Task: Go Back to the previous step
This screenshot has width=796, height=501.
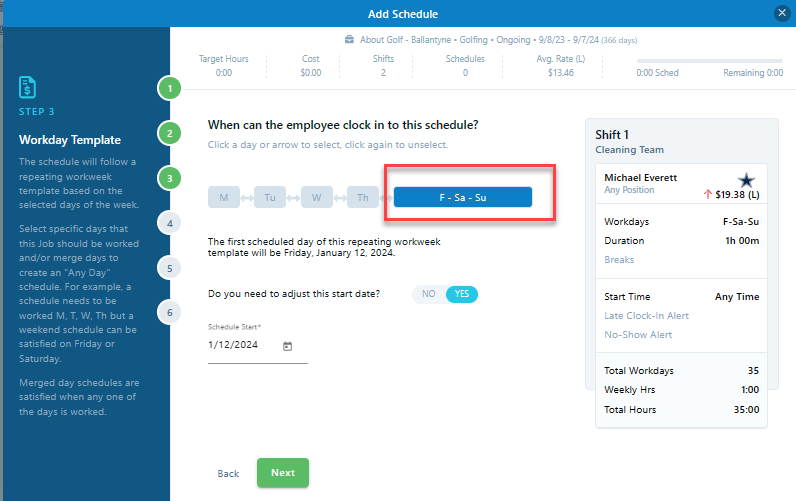Action: (228, 474)
